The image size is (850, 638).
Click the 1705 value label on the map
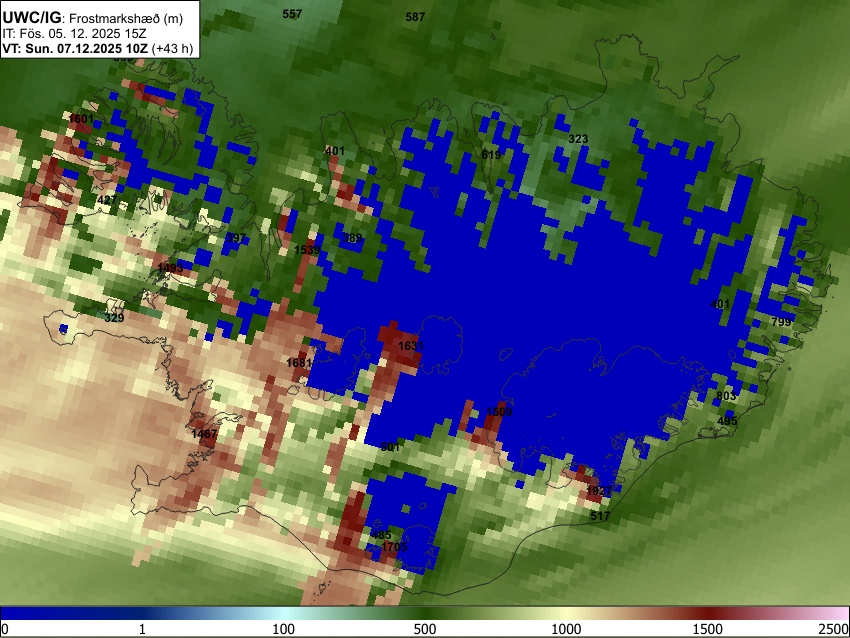point(394,546)
